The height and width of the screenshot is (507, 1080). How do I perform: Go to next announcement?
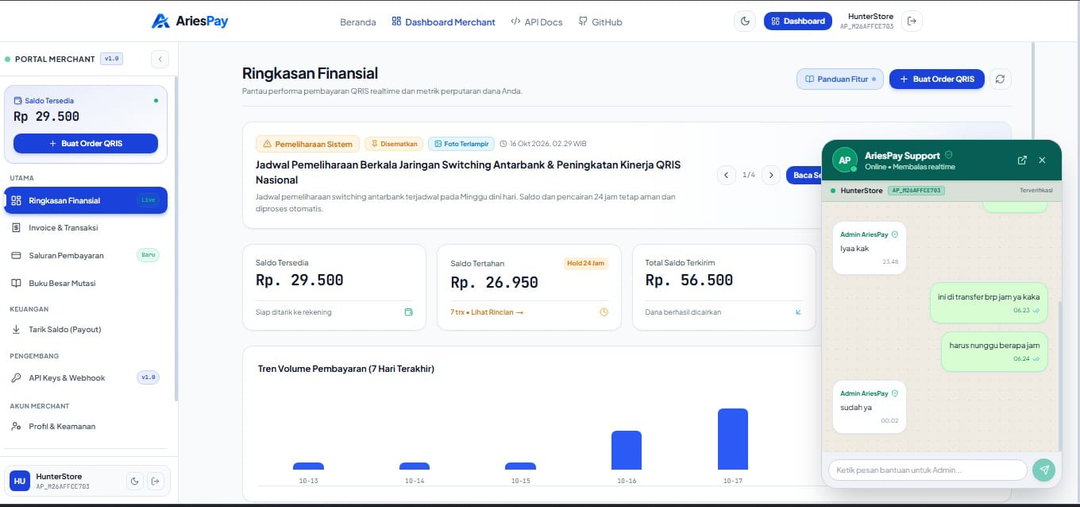pyautogui.click(x=771, y=175)
